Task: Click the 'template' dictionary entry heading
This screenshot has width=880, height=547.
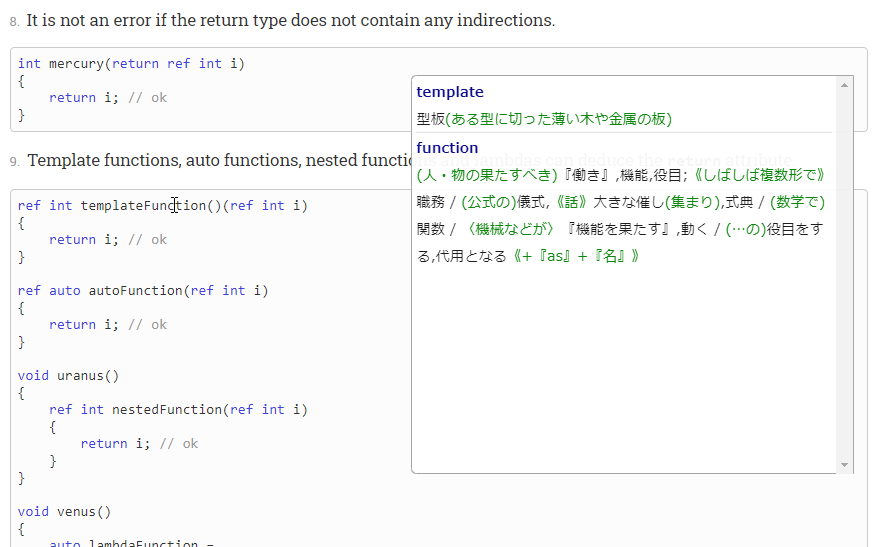Action: pos(449,92)
